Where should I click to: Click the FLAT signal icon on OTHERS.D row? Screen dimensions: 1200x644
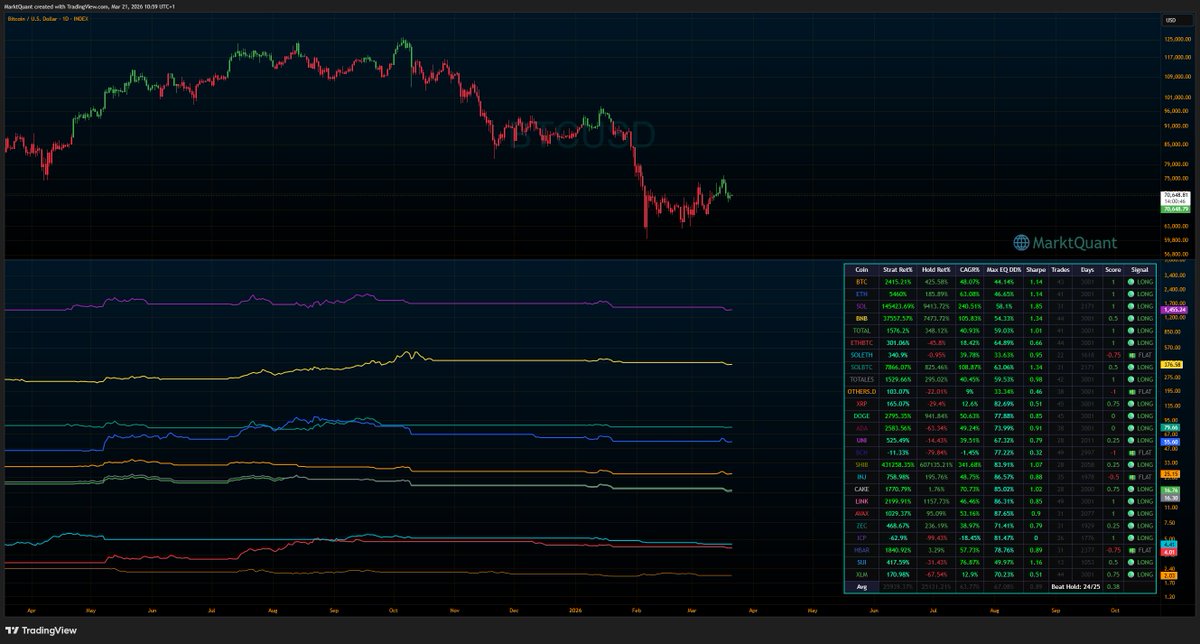pyautogui.click(x=1132, y=390)
